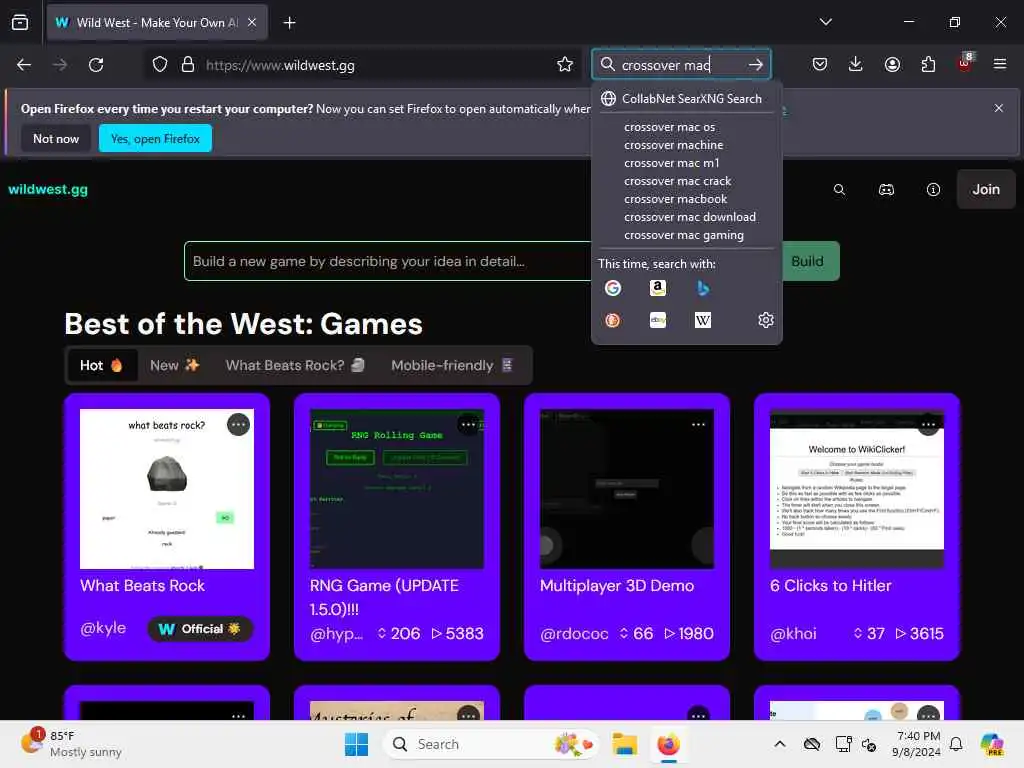Go to wildwest.gg home logo
The image size is (1024, 768).
point(48,189)
